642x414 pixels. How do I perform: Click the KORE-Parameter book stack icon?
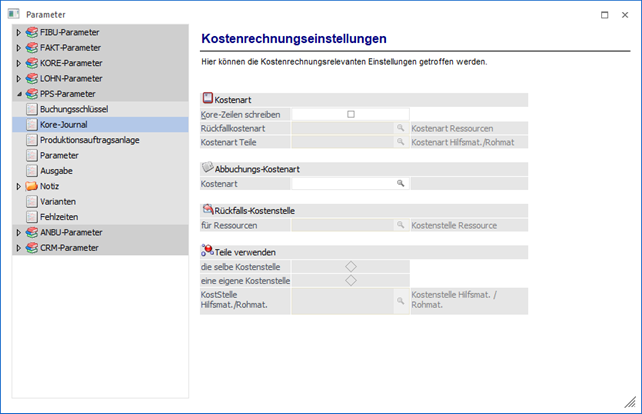coord(31,63)
